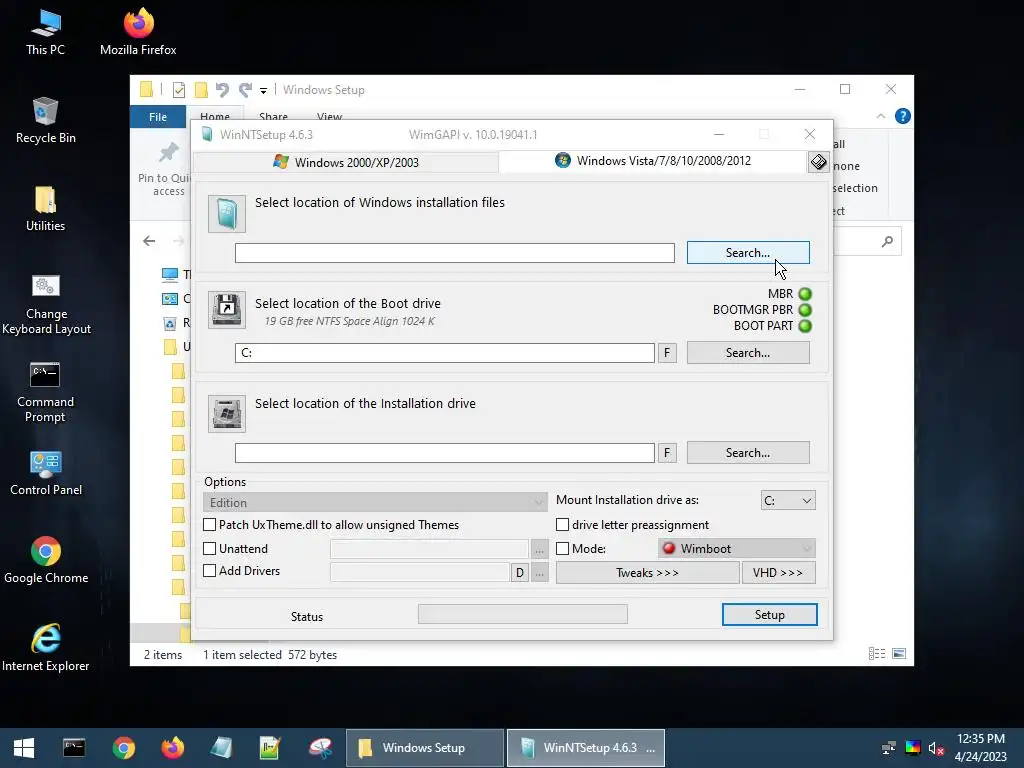The height and width of the screenshot is (768, 1024).
Task: Click the Windows installation files icon
Action: pos(227,214)
